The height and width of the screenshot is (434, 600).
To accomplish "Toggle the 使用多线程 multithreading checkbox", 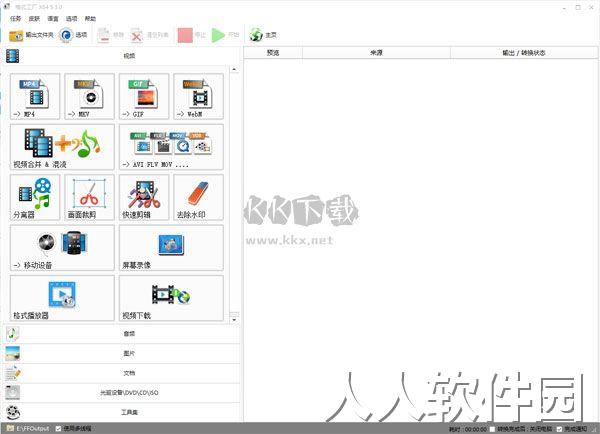I will point(59,429).
